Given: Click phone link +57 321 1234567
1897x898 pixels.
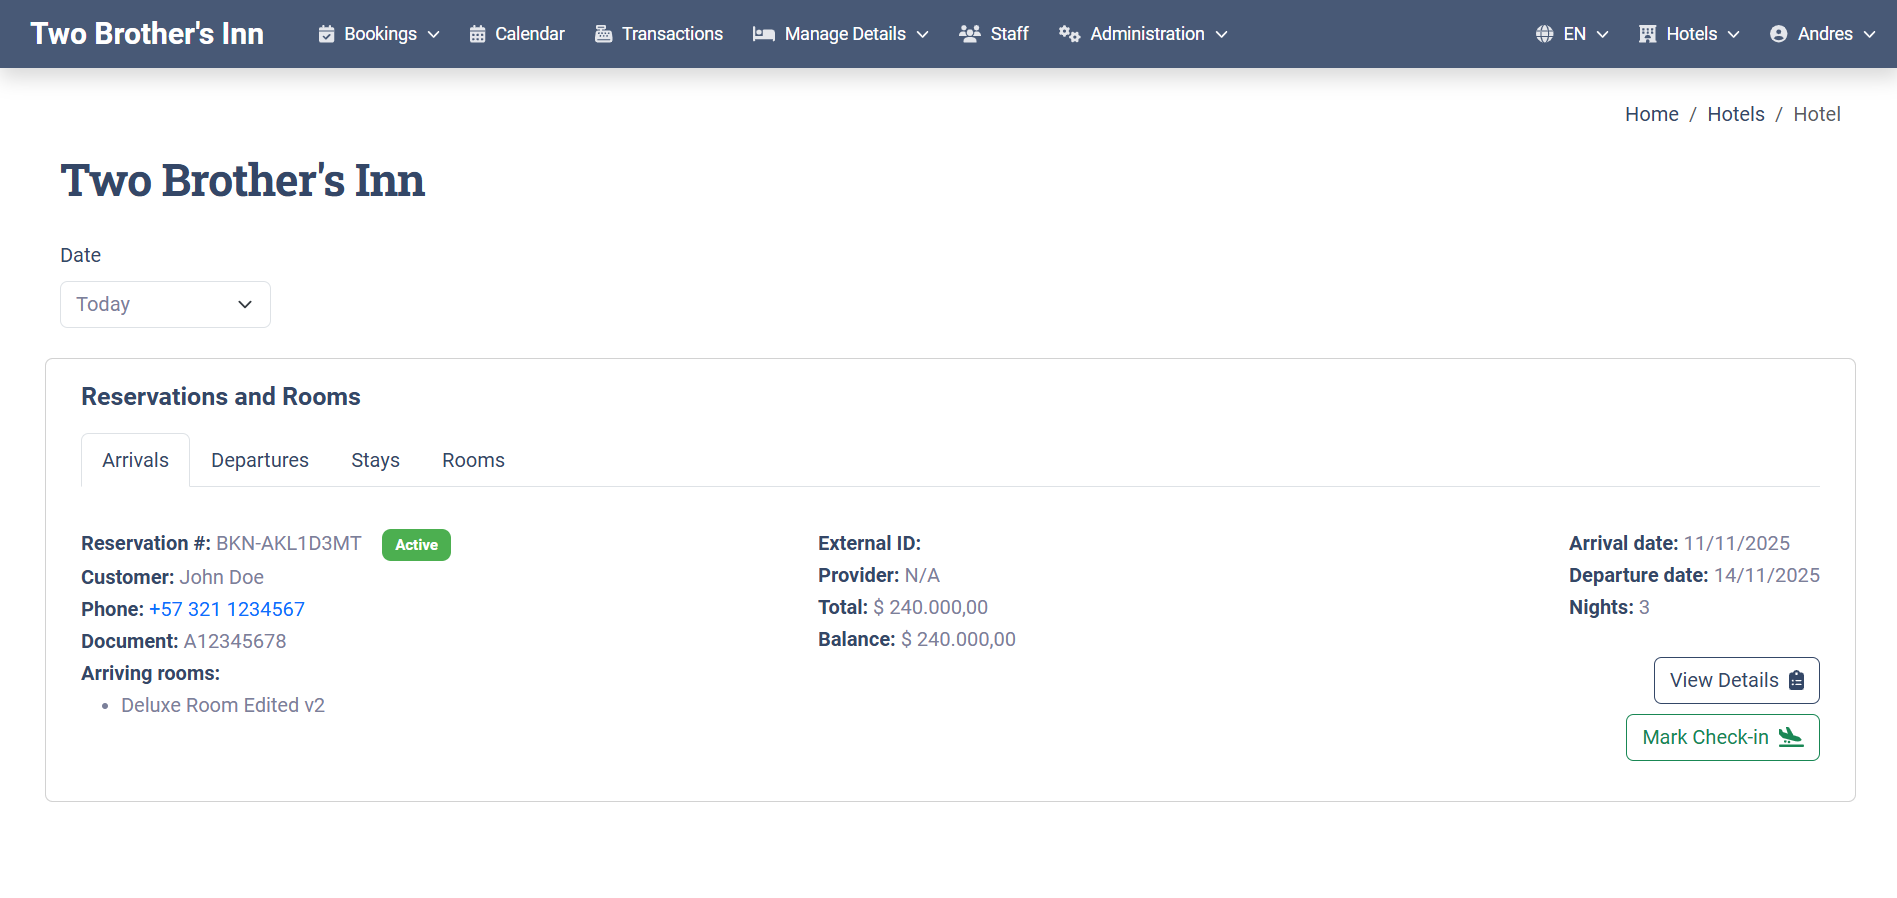Looking at the screenshot, I should [x=227, y=609].
